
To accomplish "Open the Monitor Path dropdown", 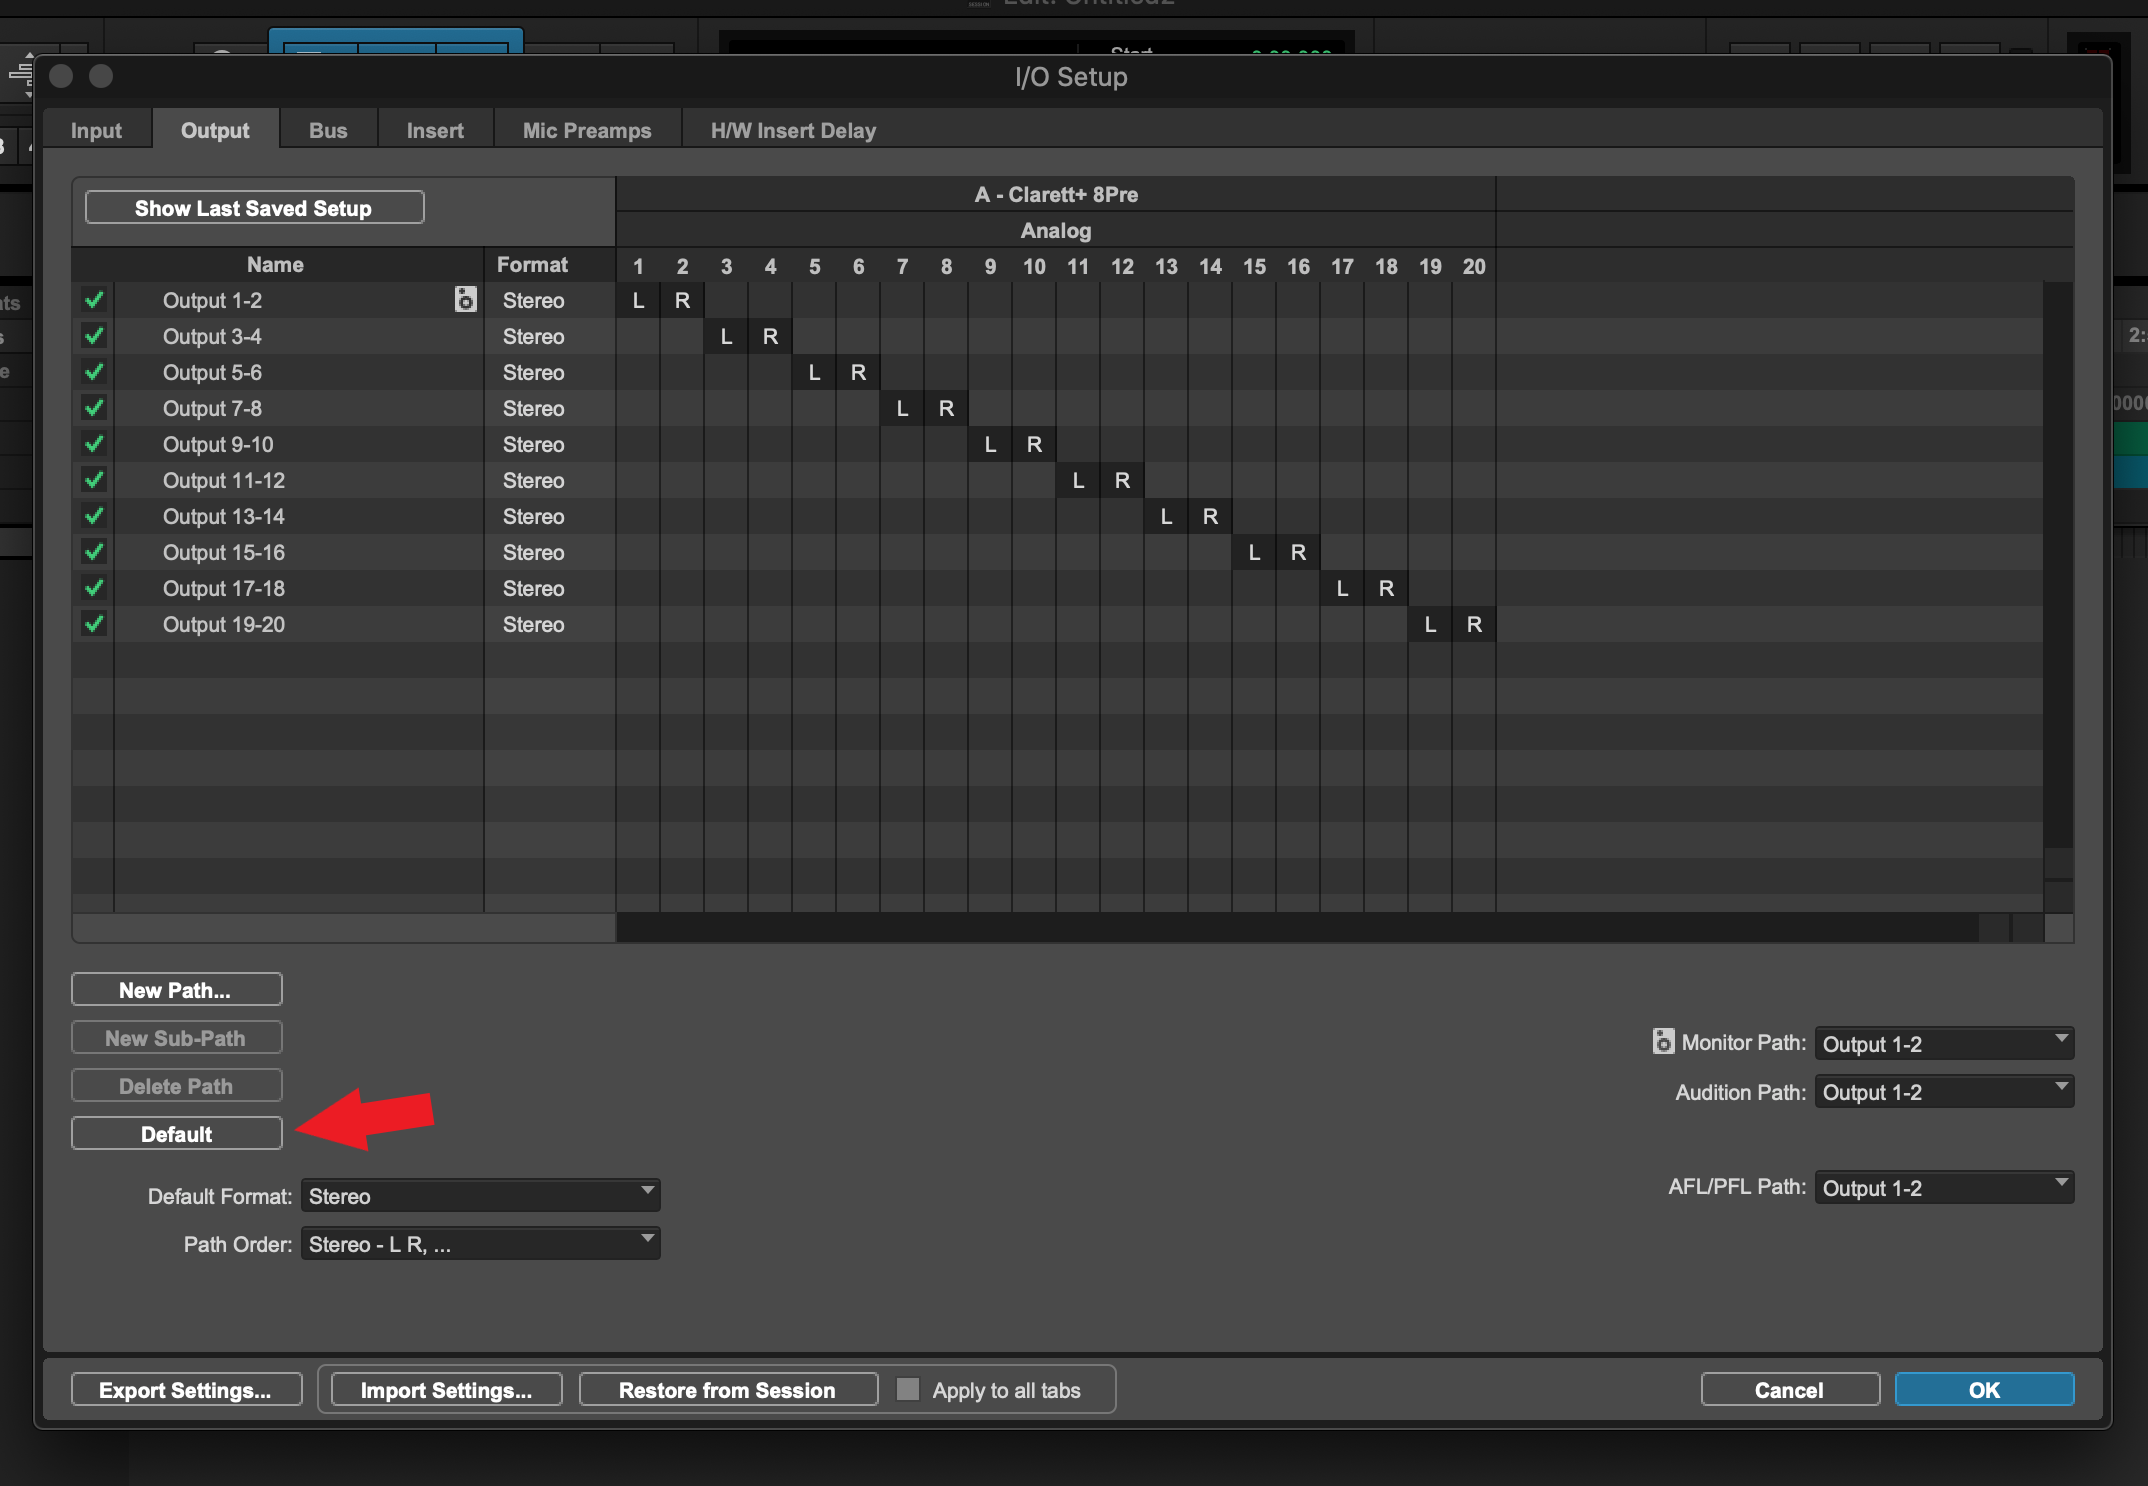I will pyautogui.click(x=1943, y=1043).
